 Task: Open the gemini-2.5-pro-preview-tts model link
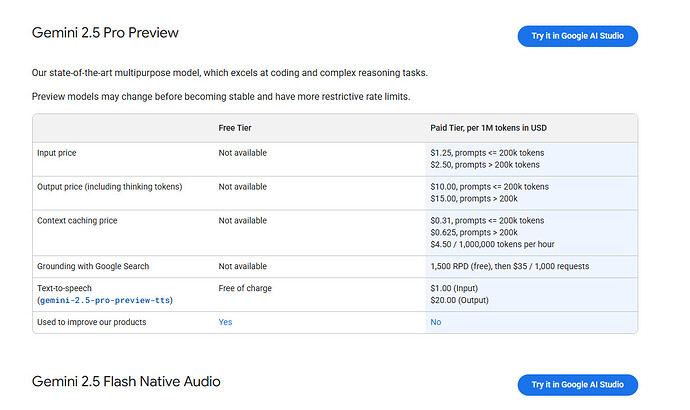point(105,300)
